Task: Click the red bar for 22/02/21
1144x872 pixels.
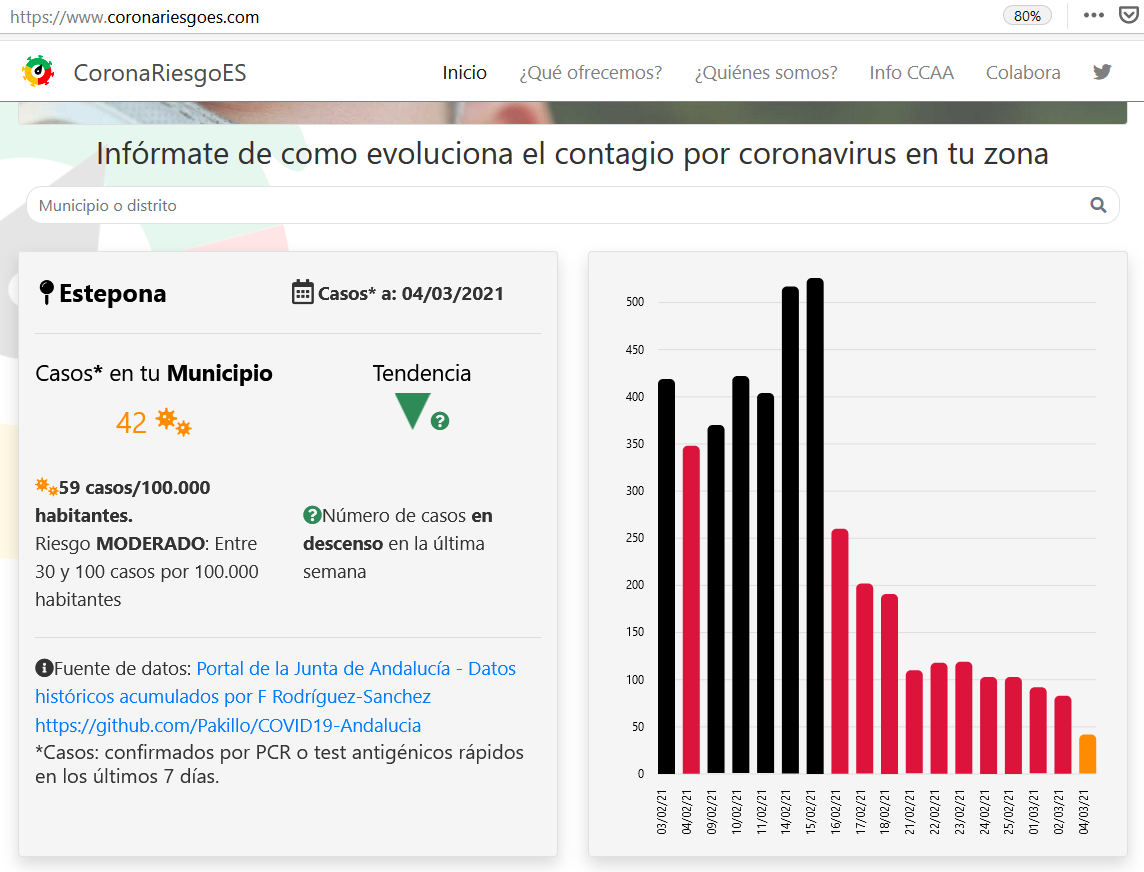Action: coord(939,718)
